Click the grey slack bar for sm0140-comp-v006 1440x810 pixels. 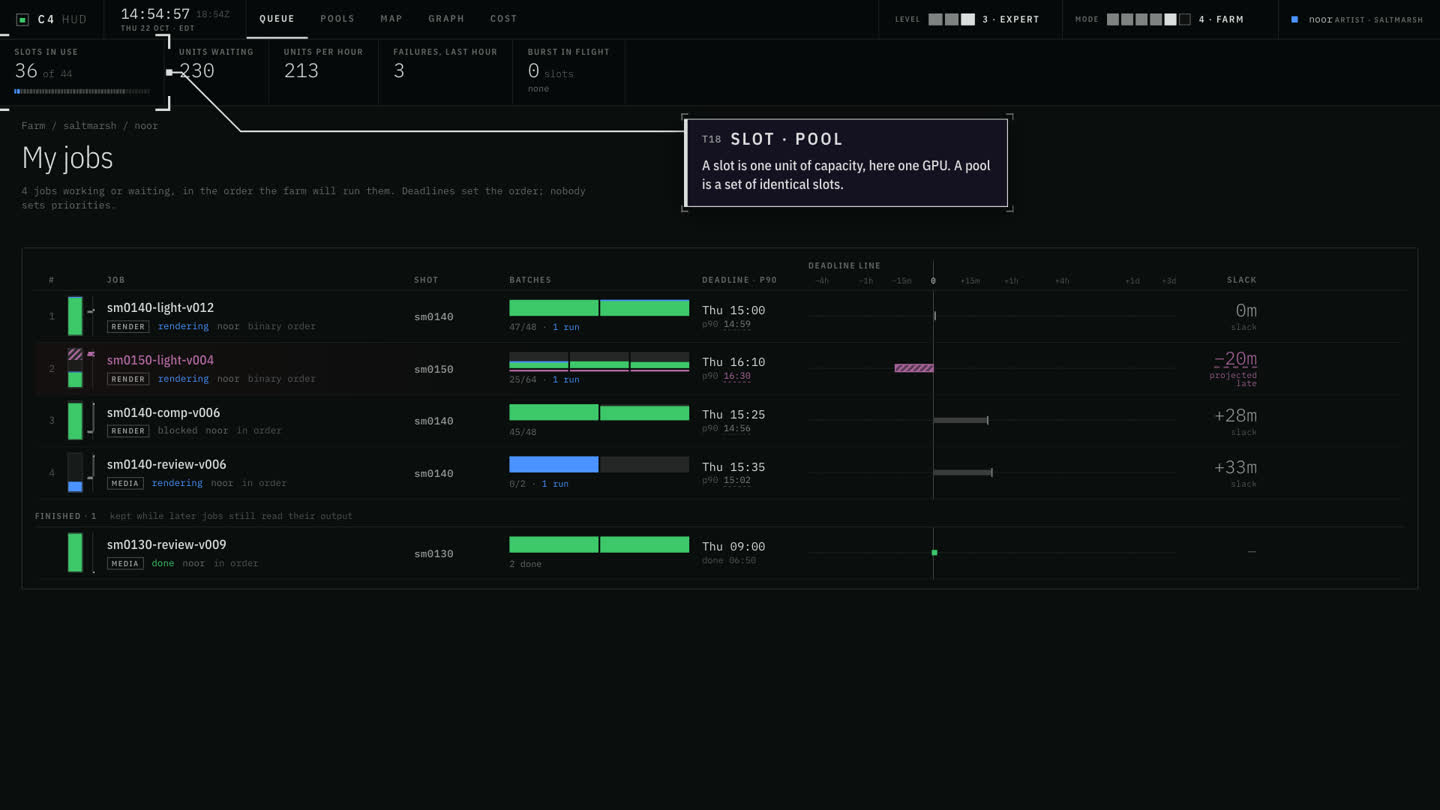pyautogui.click(x=961, y=420)
